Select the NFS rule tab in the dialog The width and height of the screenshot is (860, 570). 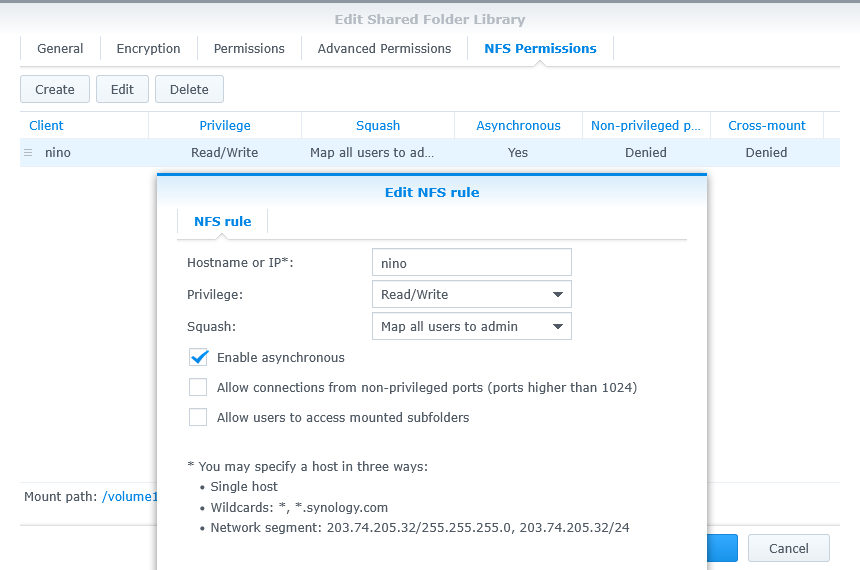click(x=223, y=222)
